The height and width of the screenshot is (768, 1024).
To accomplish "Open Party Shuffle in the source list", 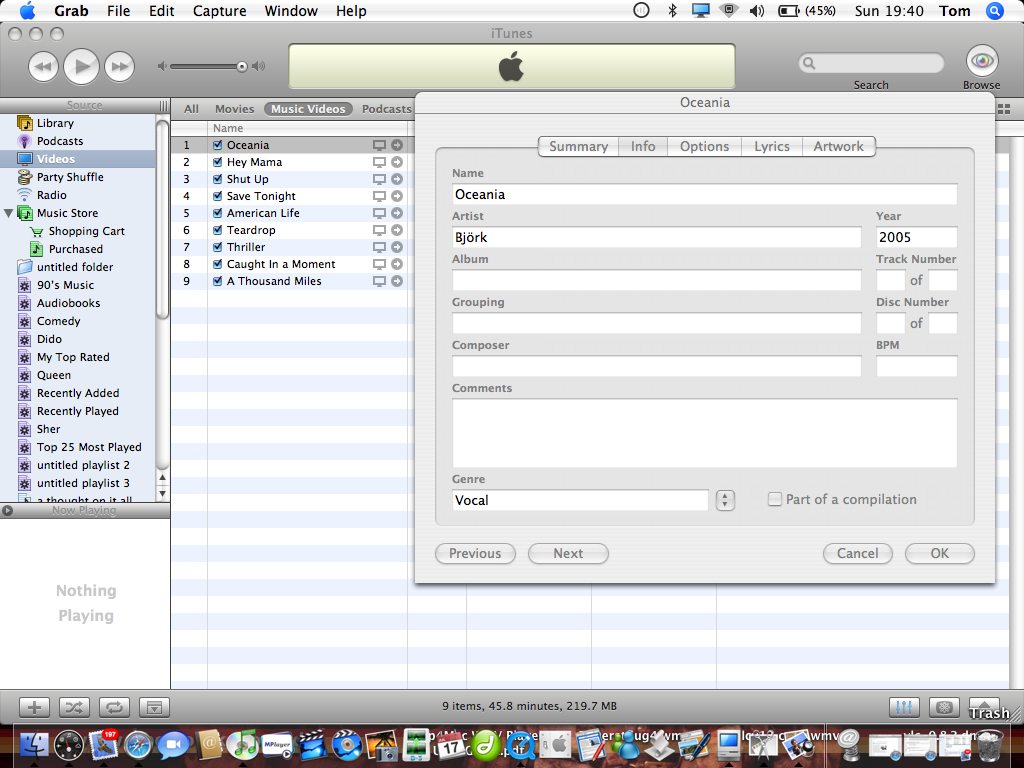I will (70, 177).
